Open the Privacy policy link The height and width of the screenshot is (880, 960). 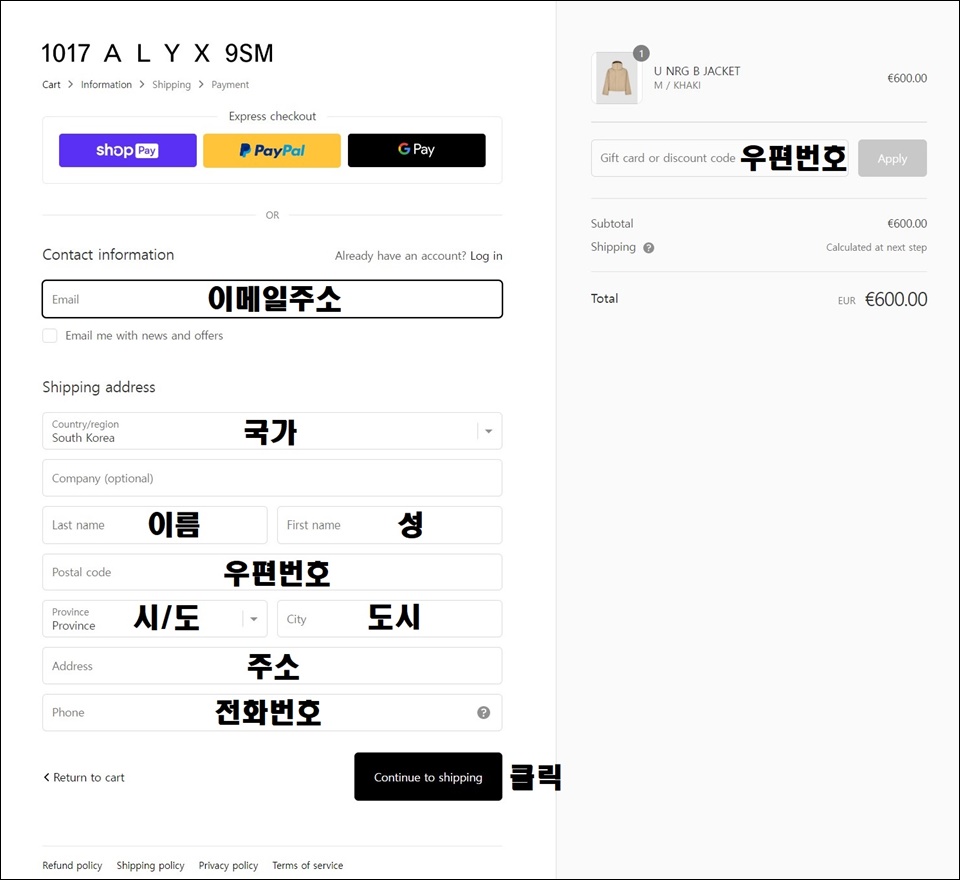click(228, 865)
